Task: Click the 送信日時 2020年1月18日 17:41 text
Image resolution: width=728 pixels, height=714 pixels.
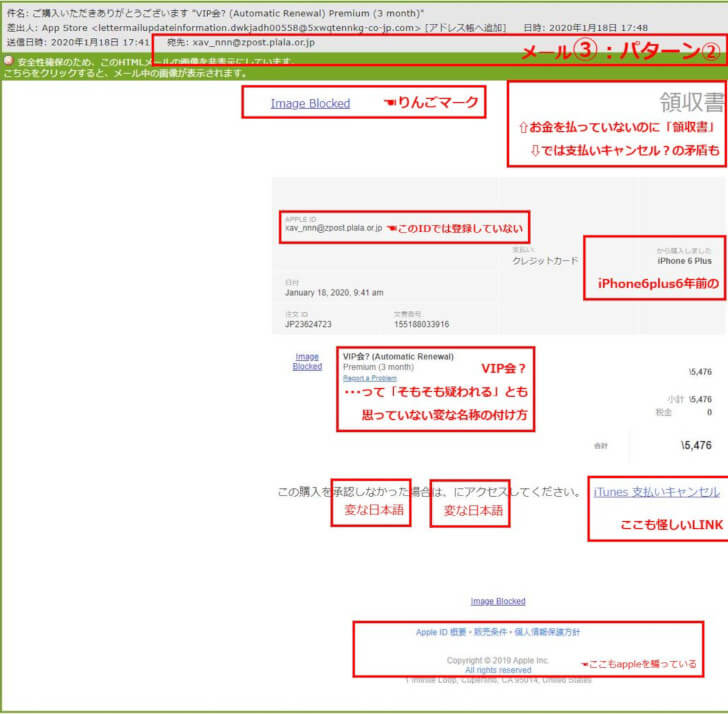Action: [78, 42]
